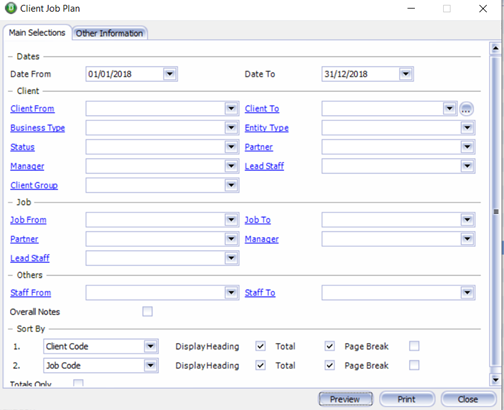504x410 pixels.
Task: Enable Page Break for Client Code sort
Action: [x=414, y=346]
